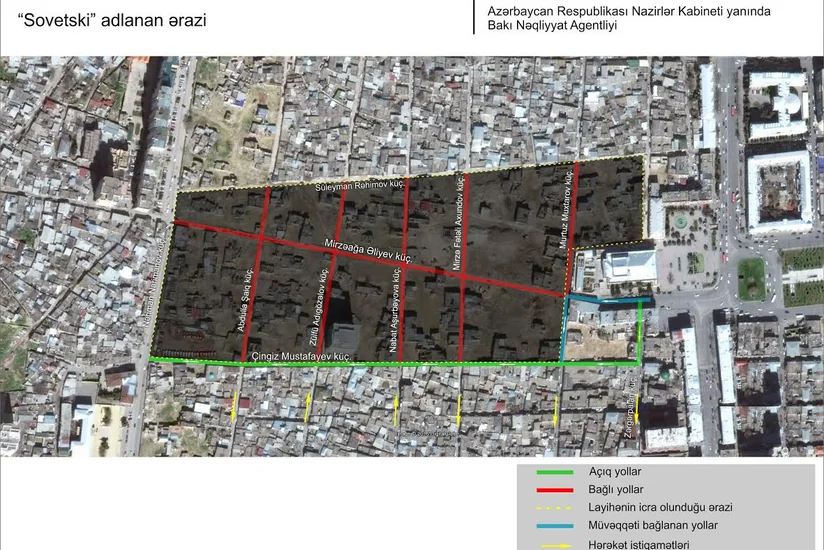Click the Zərgərpalan küç. street label
Viewport: 824px width, 550px height.
[x=628, y=408]
